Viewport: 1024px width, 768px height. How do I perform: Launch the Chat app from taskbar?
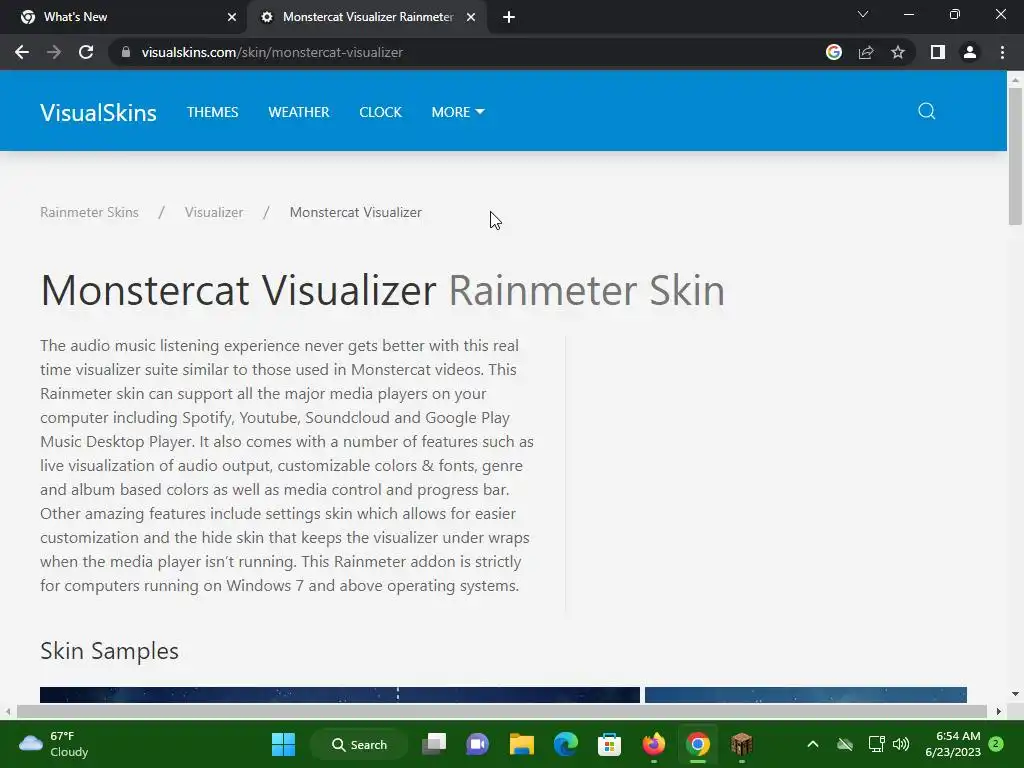click(477, 744)
